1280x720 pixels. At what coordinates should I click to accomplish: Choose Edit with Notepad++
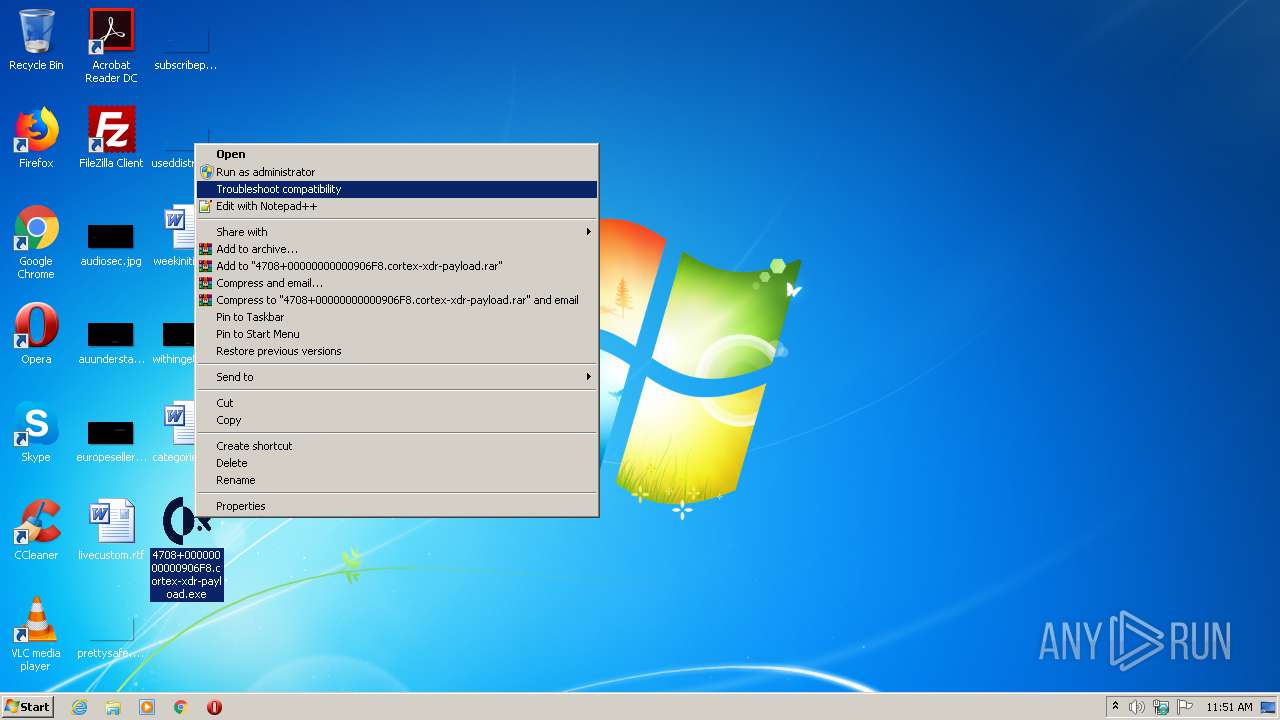397,206
